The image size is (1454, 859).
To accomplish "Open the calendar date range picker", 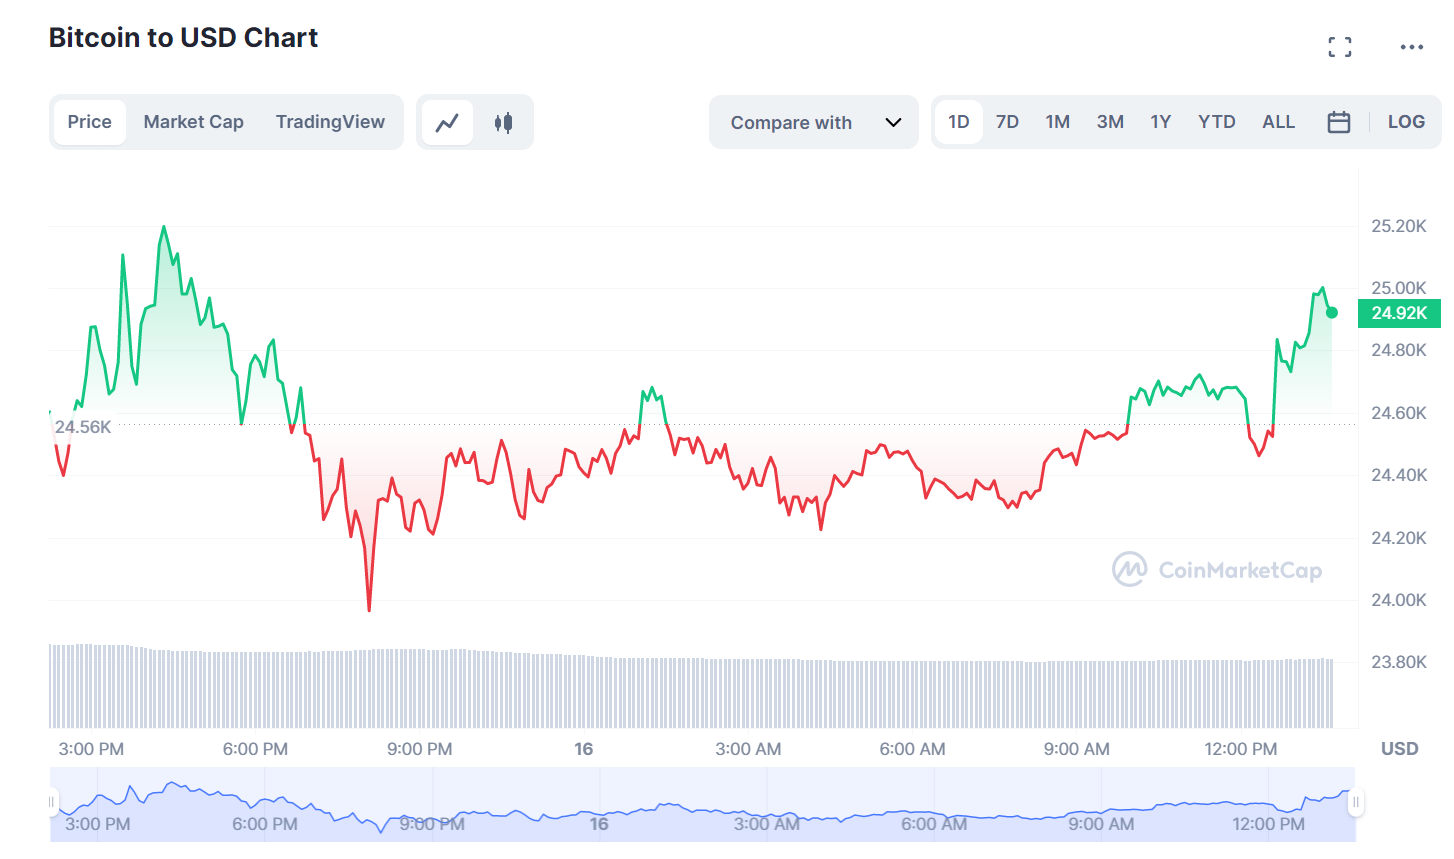I will click(1338, 122).
